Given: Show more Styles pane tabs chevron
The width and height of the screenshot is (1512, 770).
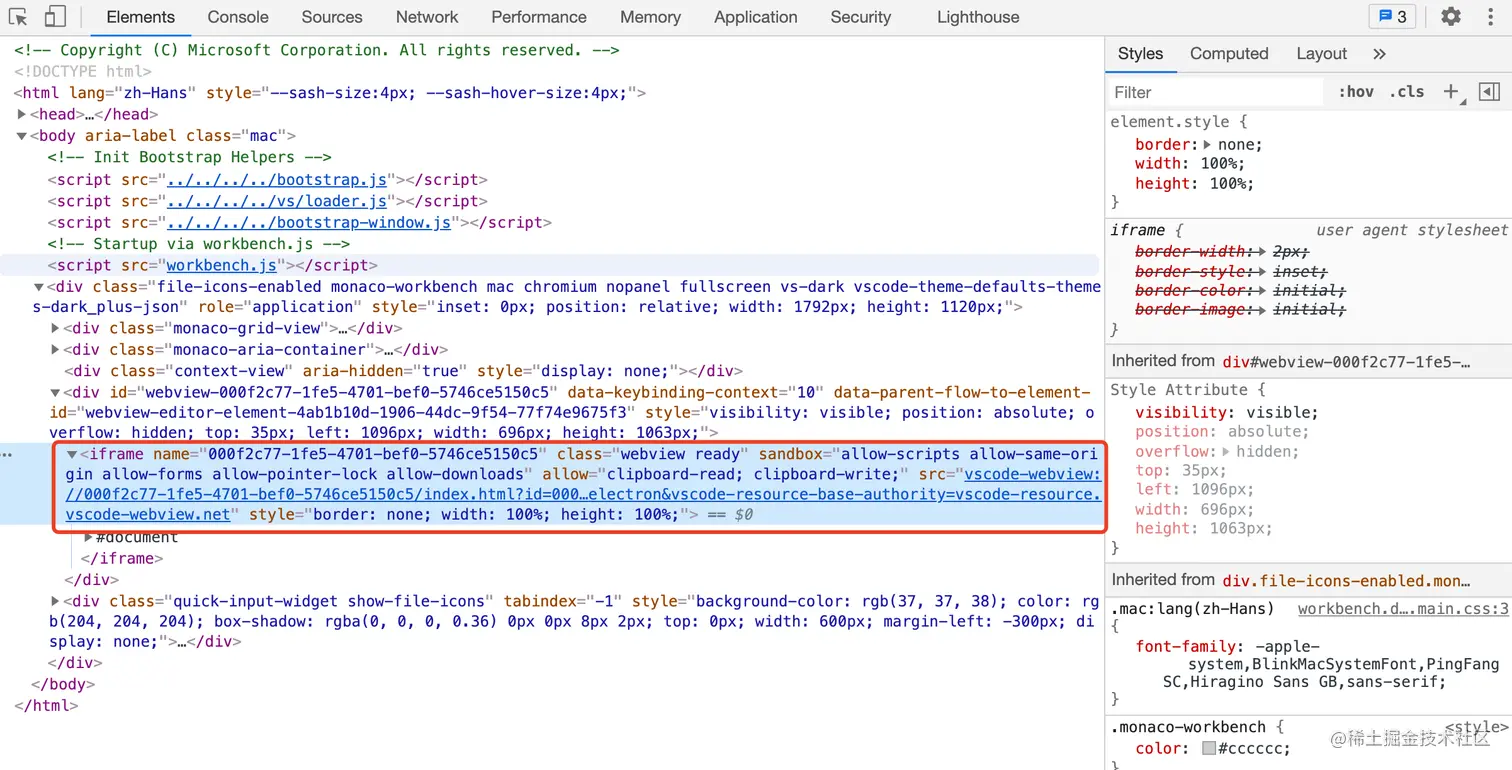Looking at the screenshot, I should coord(1380,54).
